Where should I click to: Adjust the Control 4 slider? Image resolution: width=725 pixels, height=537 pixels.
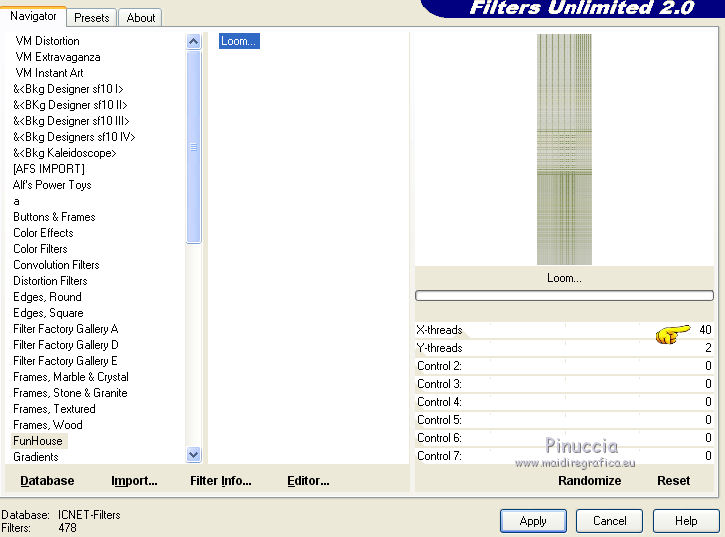[x=564, y=402]
